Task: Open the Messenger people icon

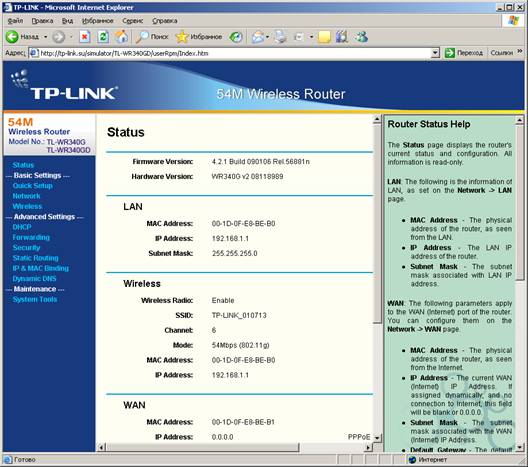Action: pos(361,37)
